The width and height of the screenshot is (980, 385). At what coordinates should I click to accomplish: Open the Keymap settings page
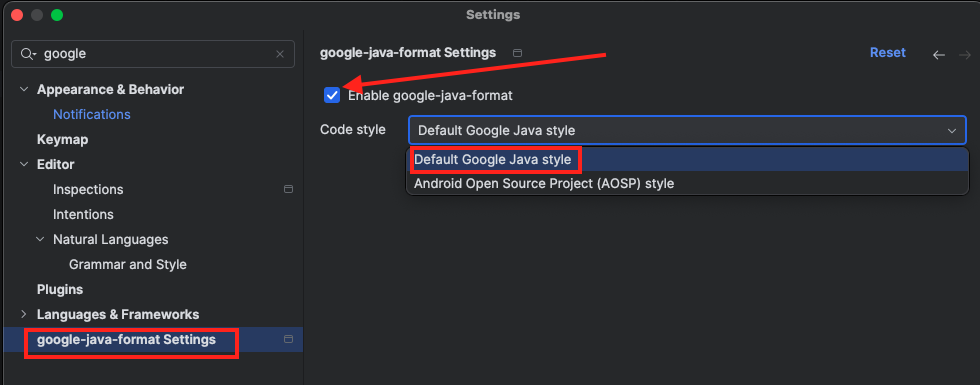click(62, 139)
